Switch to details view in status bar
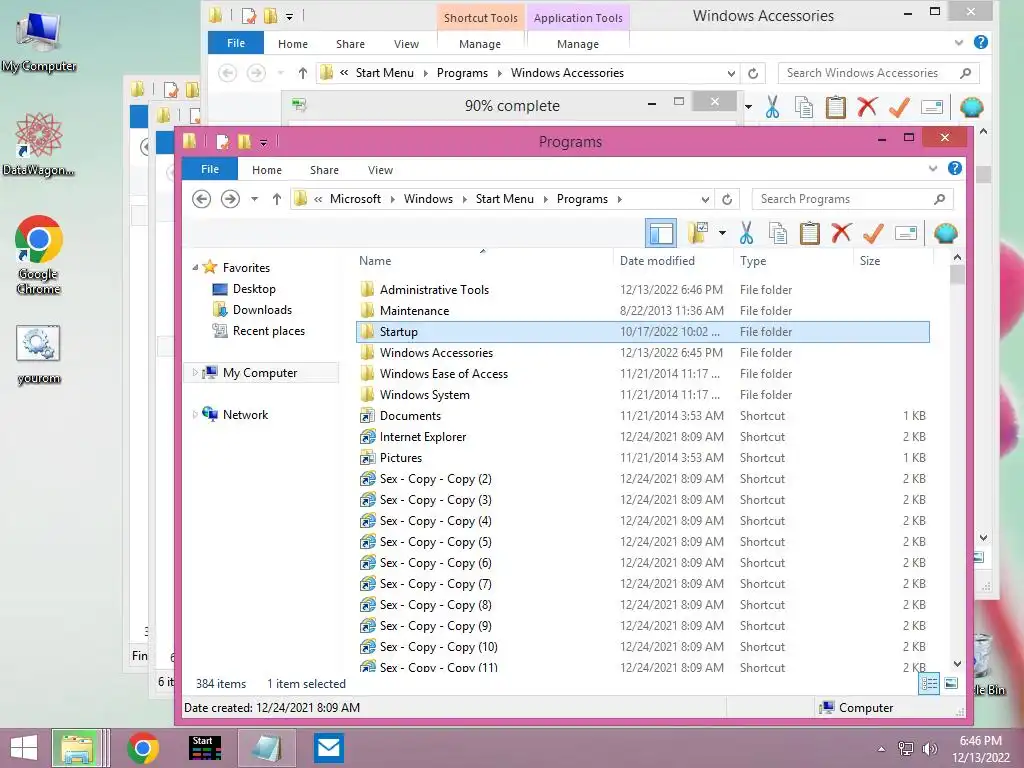 (x=929, y=684)
